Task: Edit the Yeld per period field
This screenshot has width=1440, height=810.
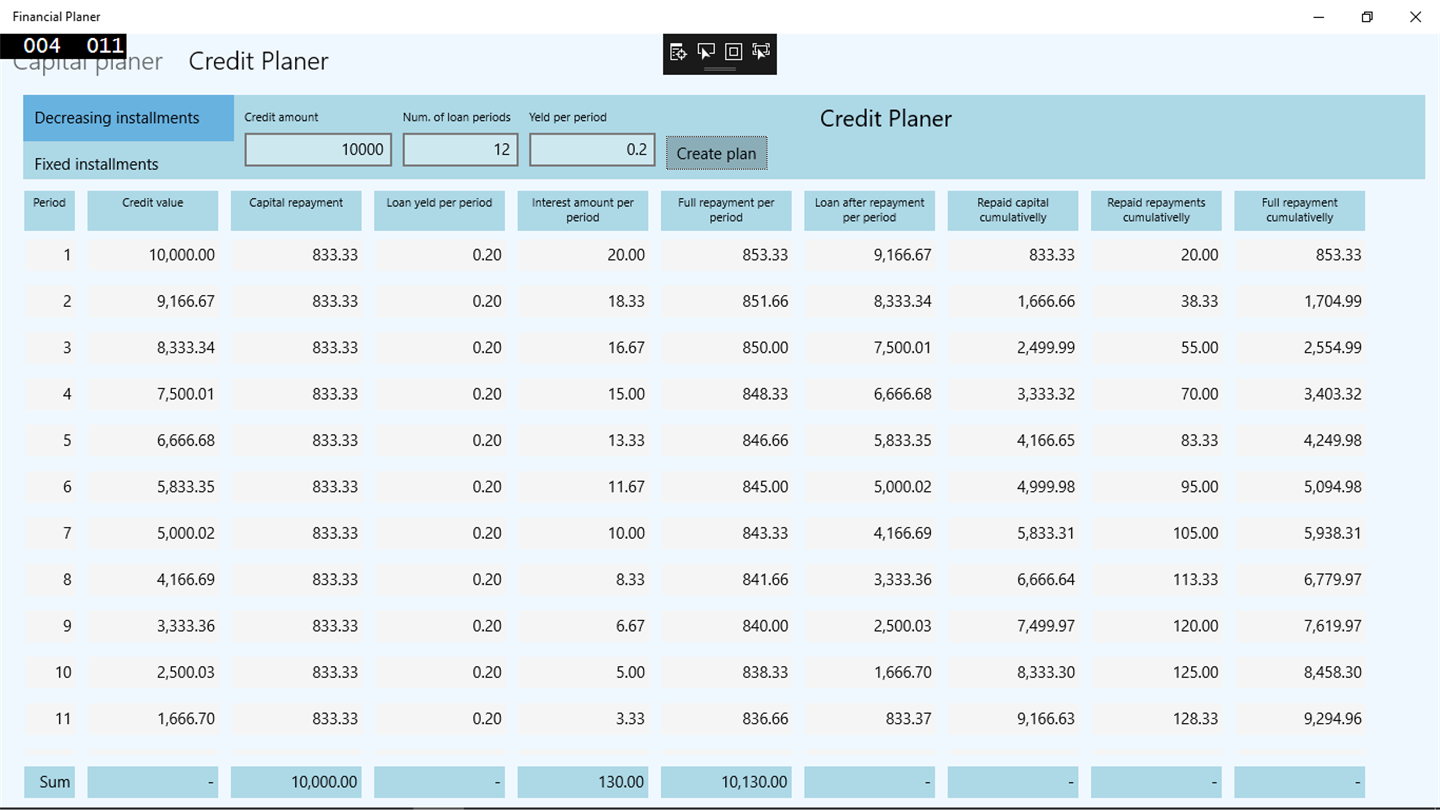Action: point(592,150)
